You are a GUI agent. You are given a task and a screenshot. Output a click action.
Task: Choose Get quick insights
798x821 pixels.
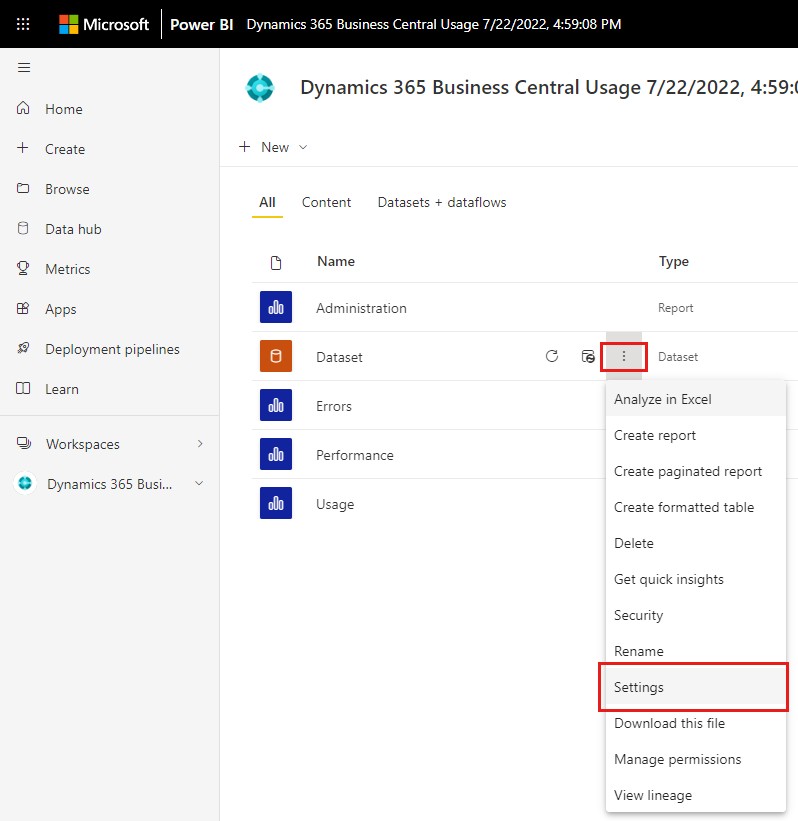point(696,580)
